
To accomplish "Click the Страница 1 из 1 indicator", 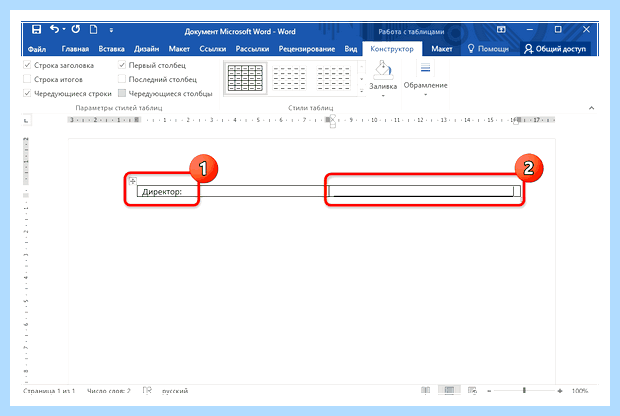I will 49,391.
